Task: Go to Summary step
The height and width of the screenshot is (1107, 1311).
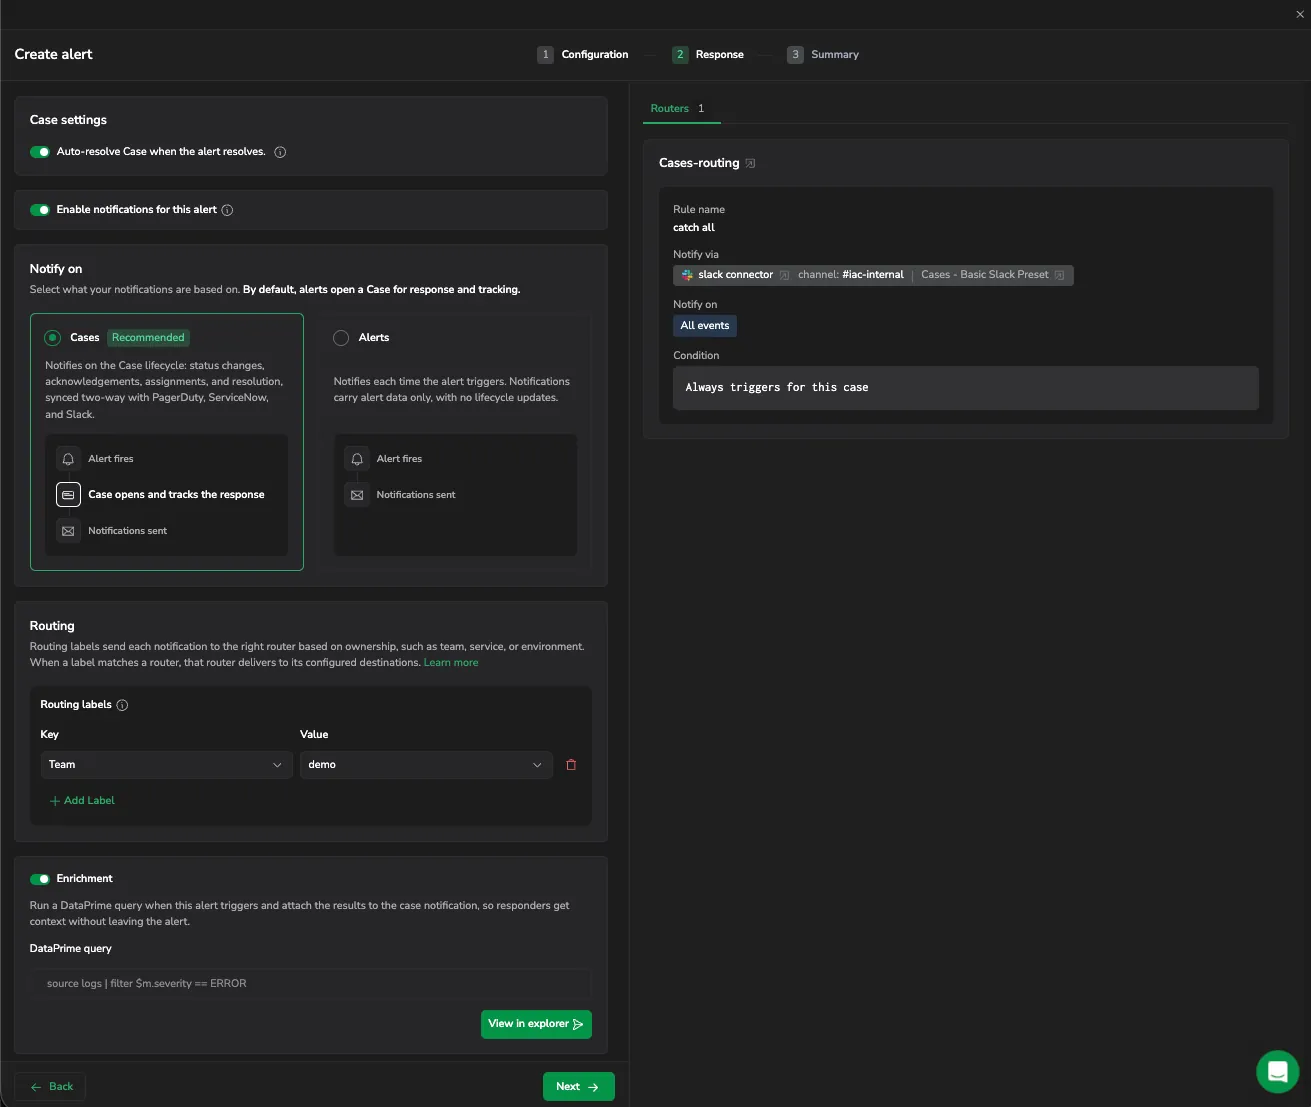Action: coord(823,55)
